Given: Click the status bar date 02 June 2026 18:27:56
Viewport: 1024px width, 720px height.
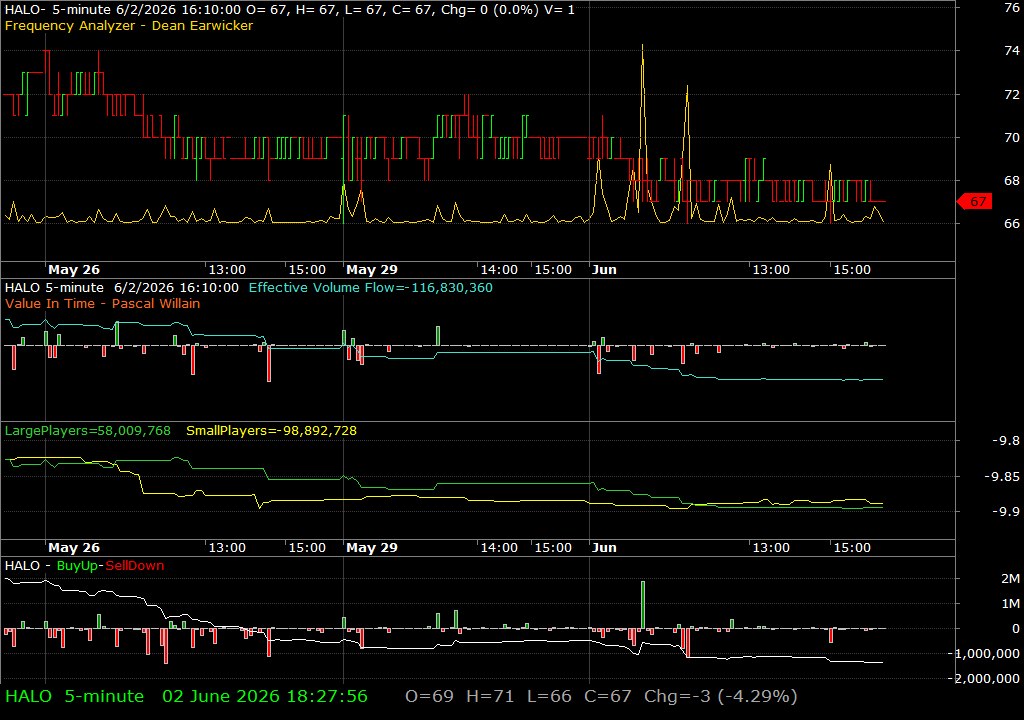Looking at the screenshot, I should click(x=264, y=696).
